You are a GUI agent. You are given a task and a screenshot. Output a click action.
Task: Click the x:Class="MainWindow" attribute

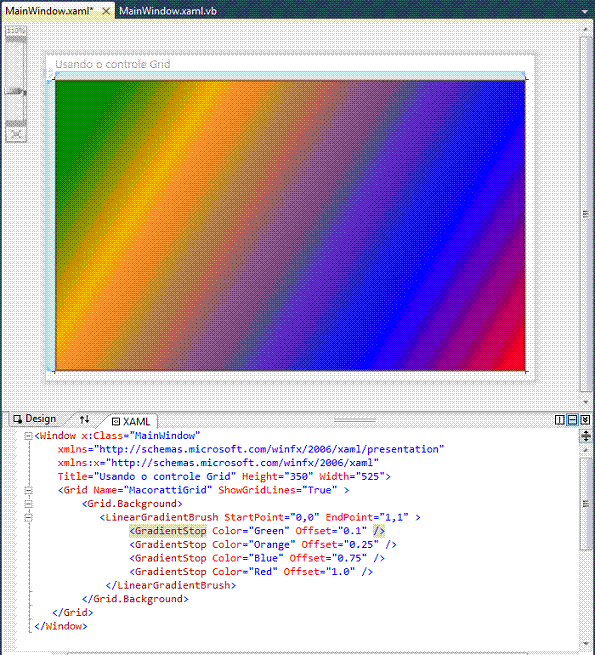141,436
